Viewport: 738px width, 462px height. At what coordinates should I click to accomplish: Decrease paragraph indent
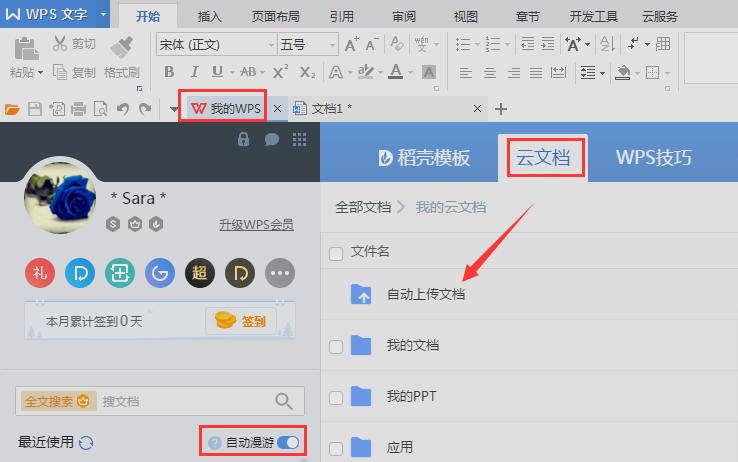click(x=528, y=44)
